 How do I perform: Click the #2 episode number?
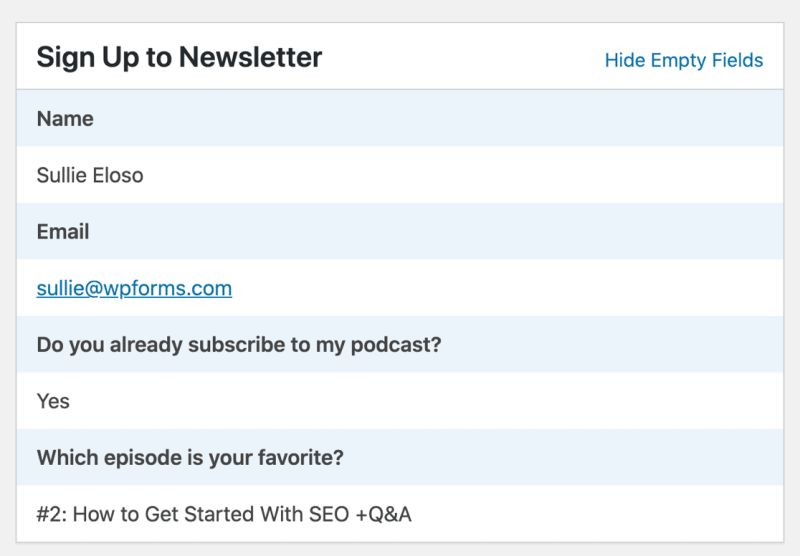point(49,515)
